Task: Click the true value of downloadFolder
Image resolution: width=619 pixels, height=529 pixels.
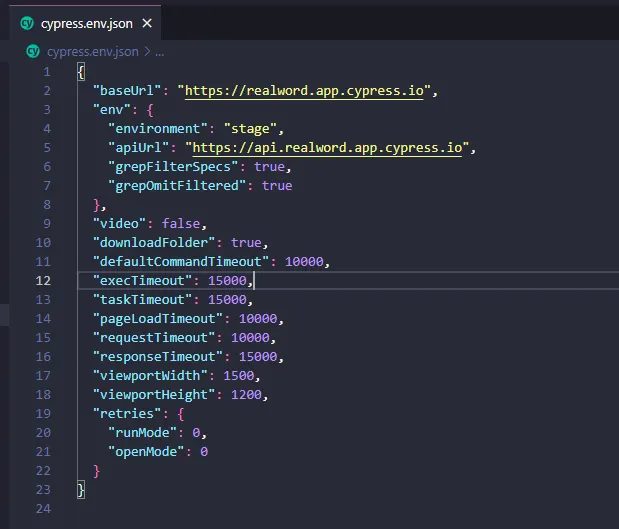Action: (246, 243)
